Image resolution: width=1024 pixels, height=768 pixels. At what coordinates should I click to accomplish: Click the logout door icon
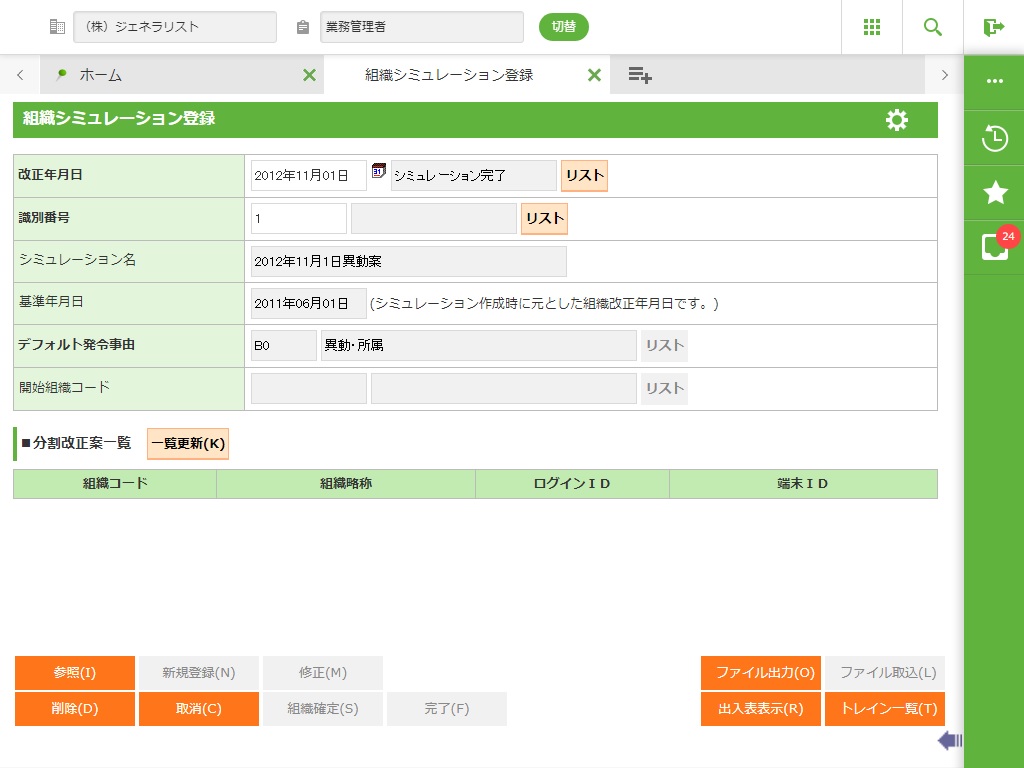993,27
